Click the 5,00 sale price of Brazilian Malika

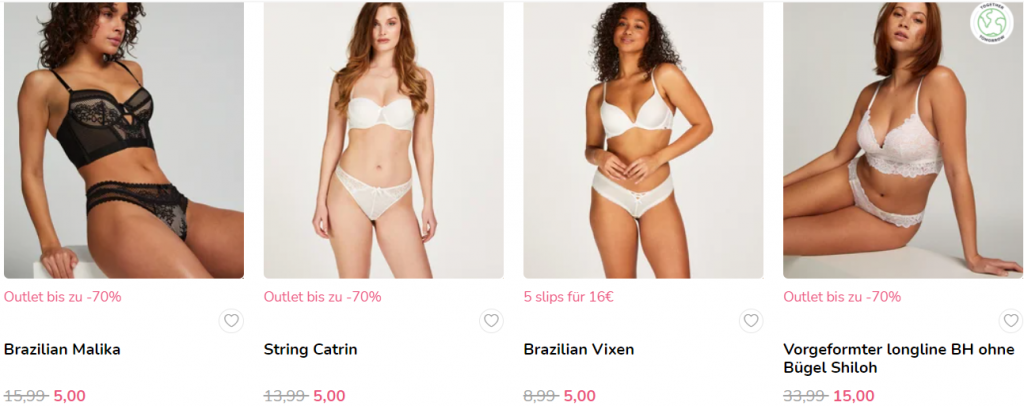point(69,396)
